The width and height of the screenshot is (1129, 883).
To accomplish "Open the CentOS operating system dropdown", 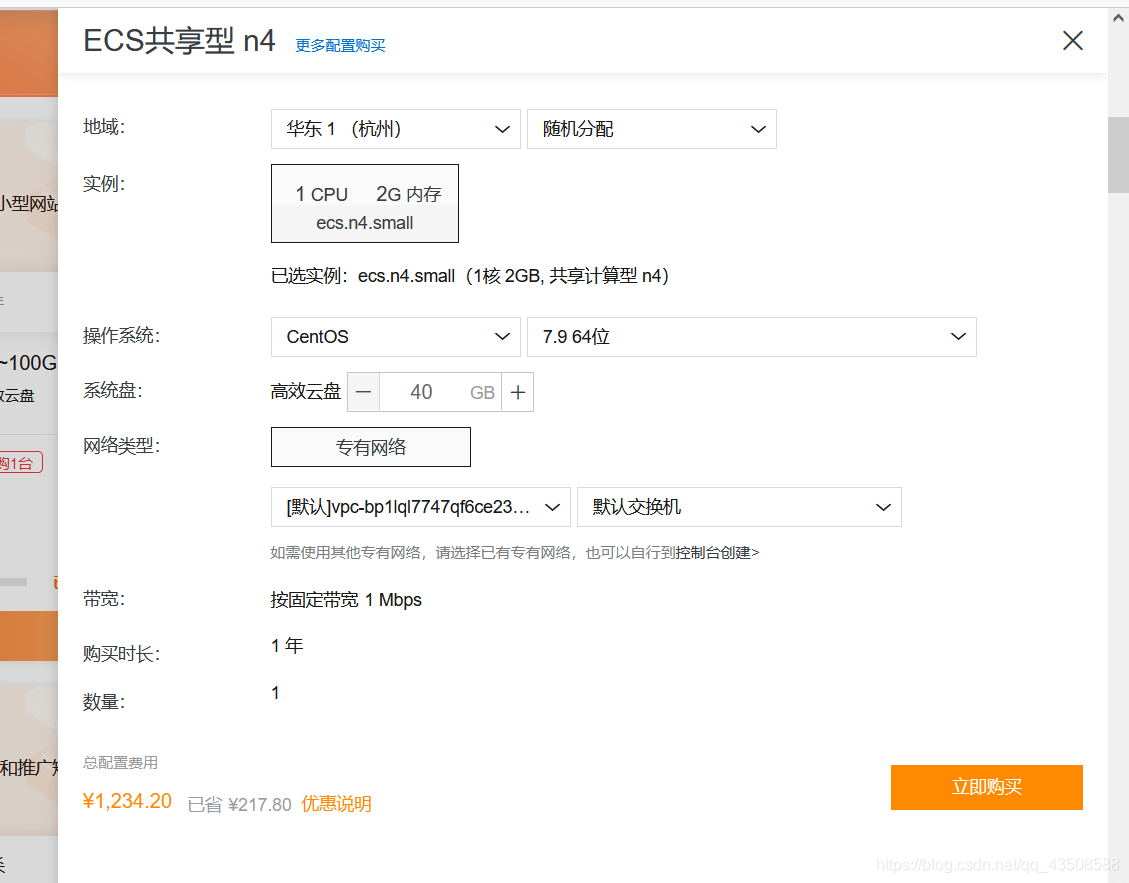I will [x=395, y=337].
